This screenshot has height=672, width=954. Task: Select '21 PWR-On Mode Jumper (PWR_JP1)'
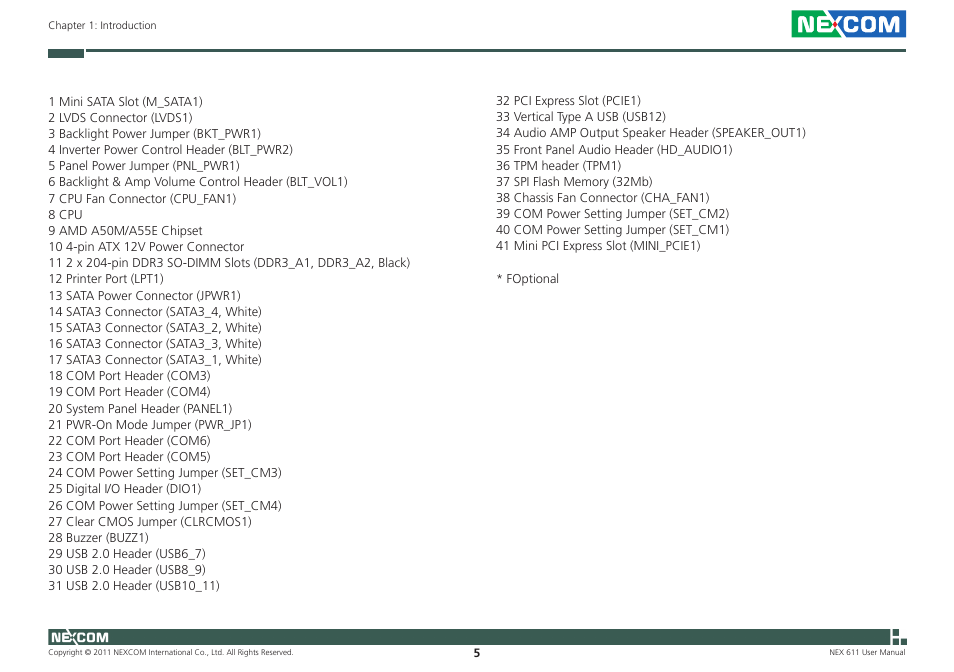[x=150, y=424]
